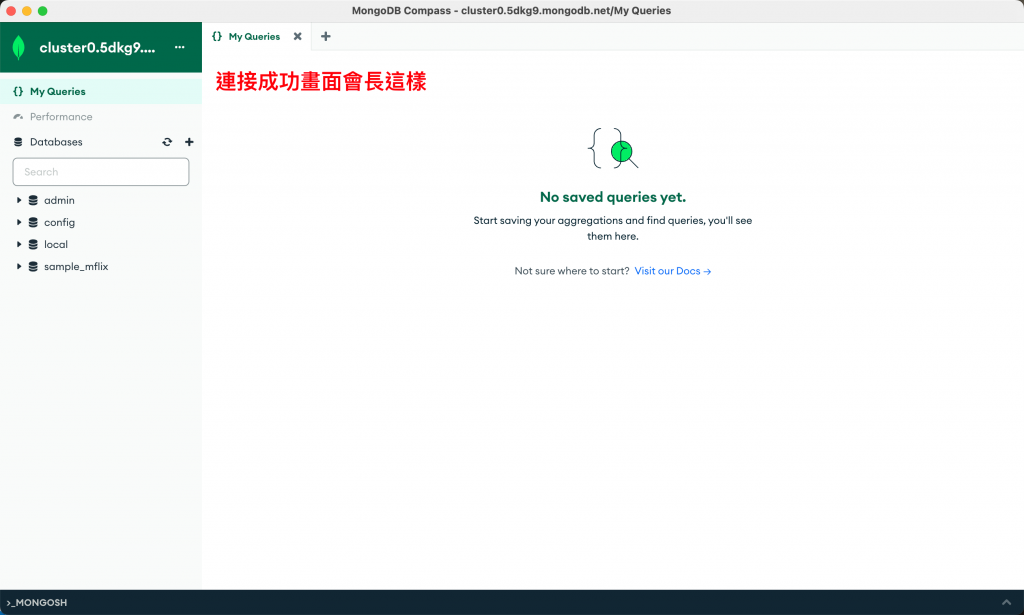
Task: Click the Performance gauge icon
Action: pos(18,117)
